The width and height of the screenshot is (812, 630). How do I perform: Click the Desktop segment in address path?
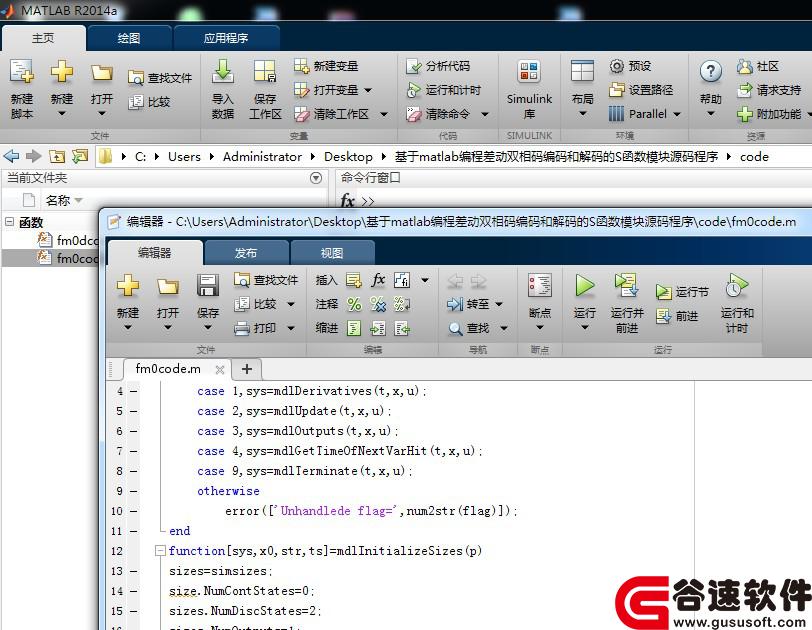tap(348, 156)
